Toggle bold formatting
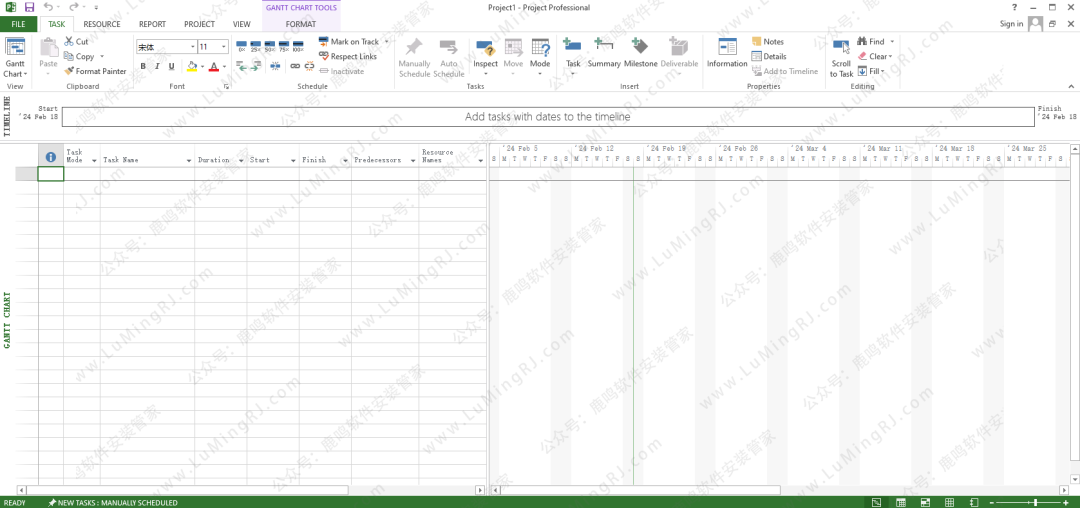Image resolution: width=1080 pixels, height=508 pixels. tap(143, 67)
